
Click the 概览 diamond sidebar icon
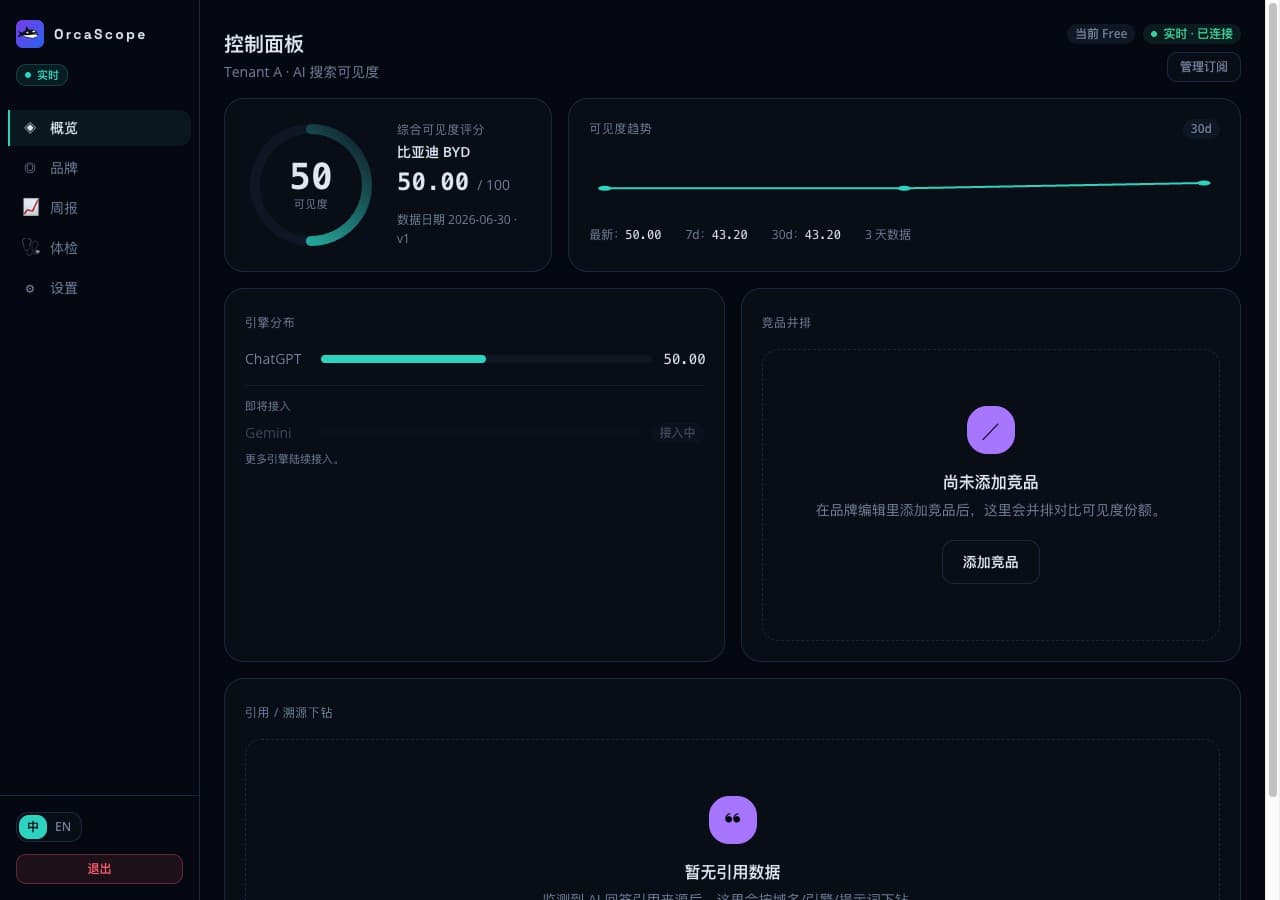tap(30, 128)
